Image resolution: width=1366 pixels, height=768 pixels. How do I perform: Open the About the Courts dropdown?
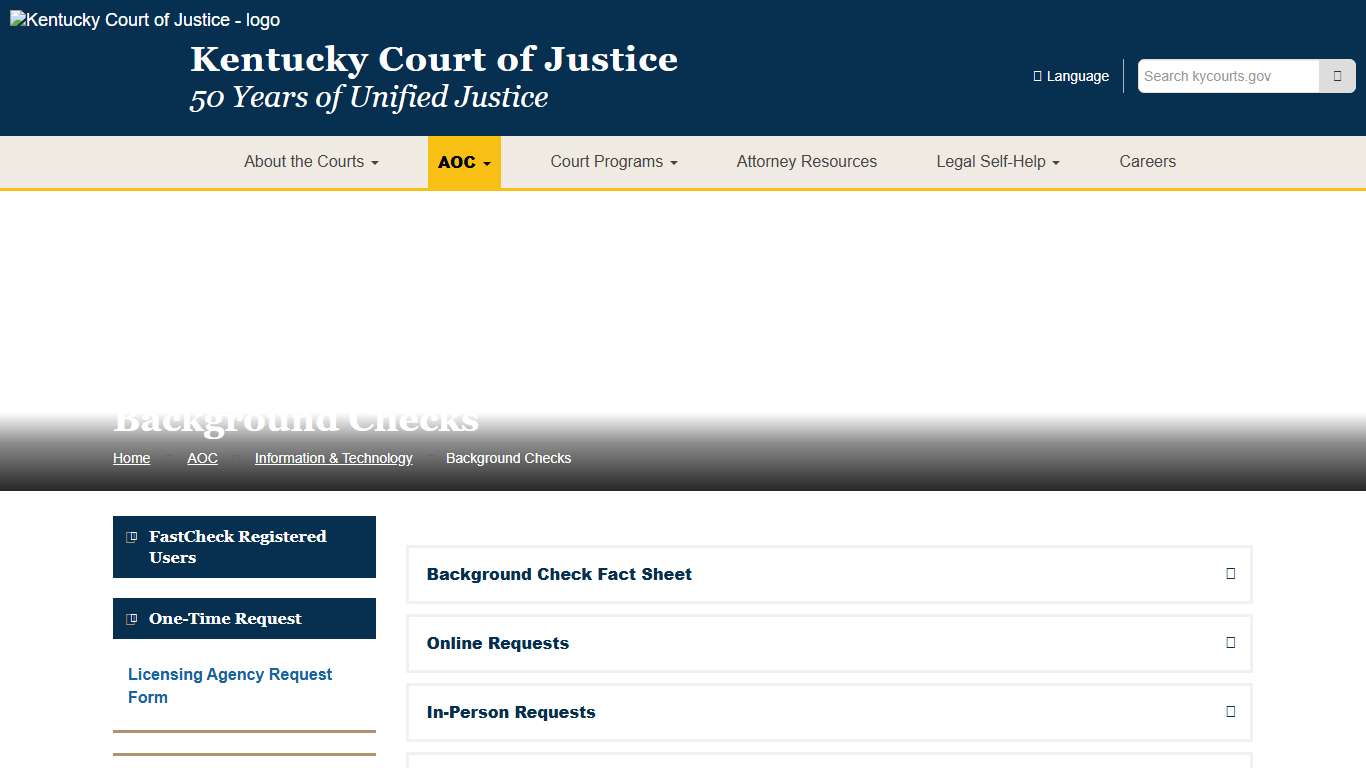click(310, 161)
